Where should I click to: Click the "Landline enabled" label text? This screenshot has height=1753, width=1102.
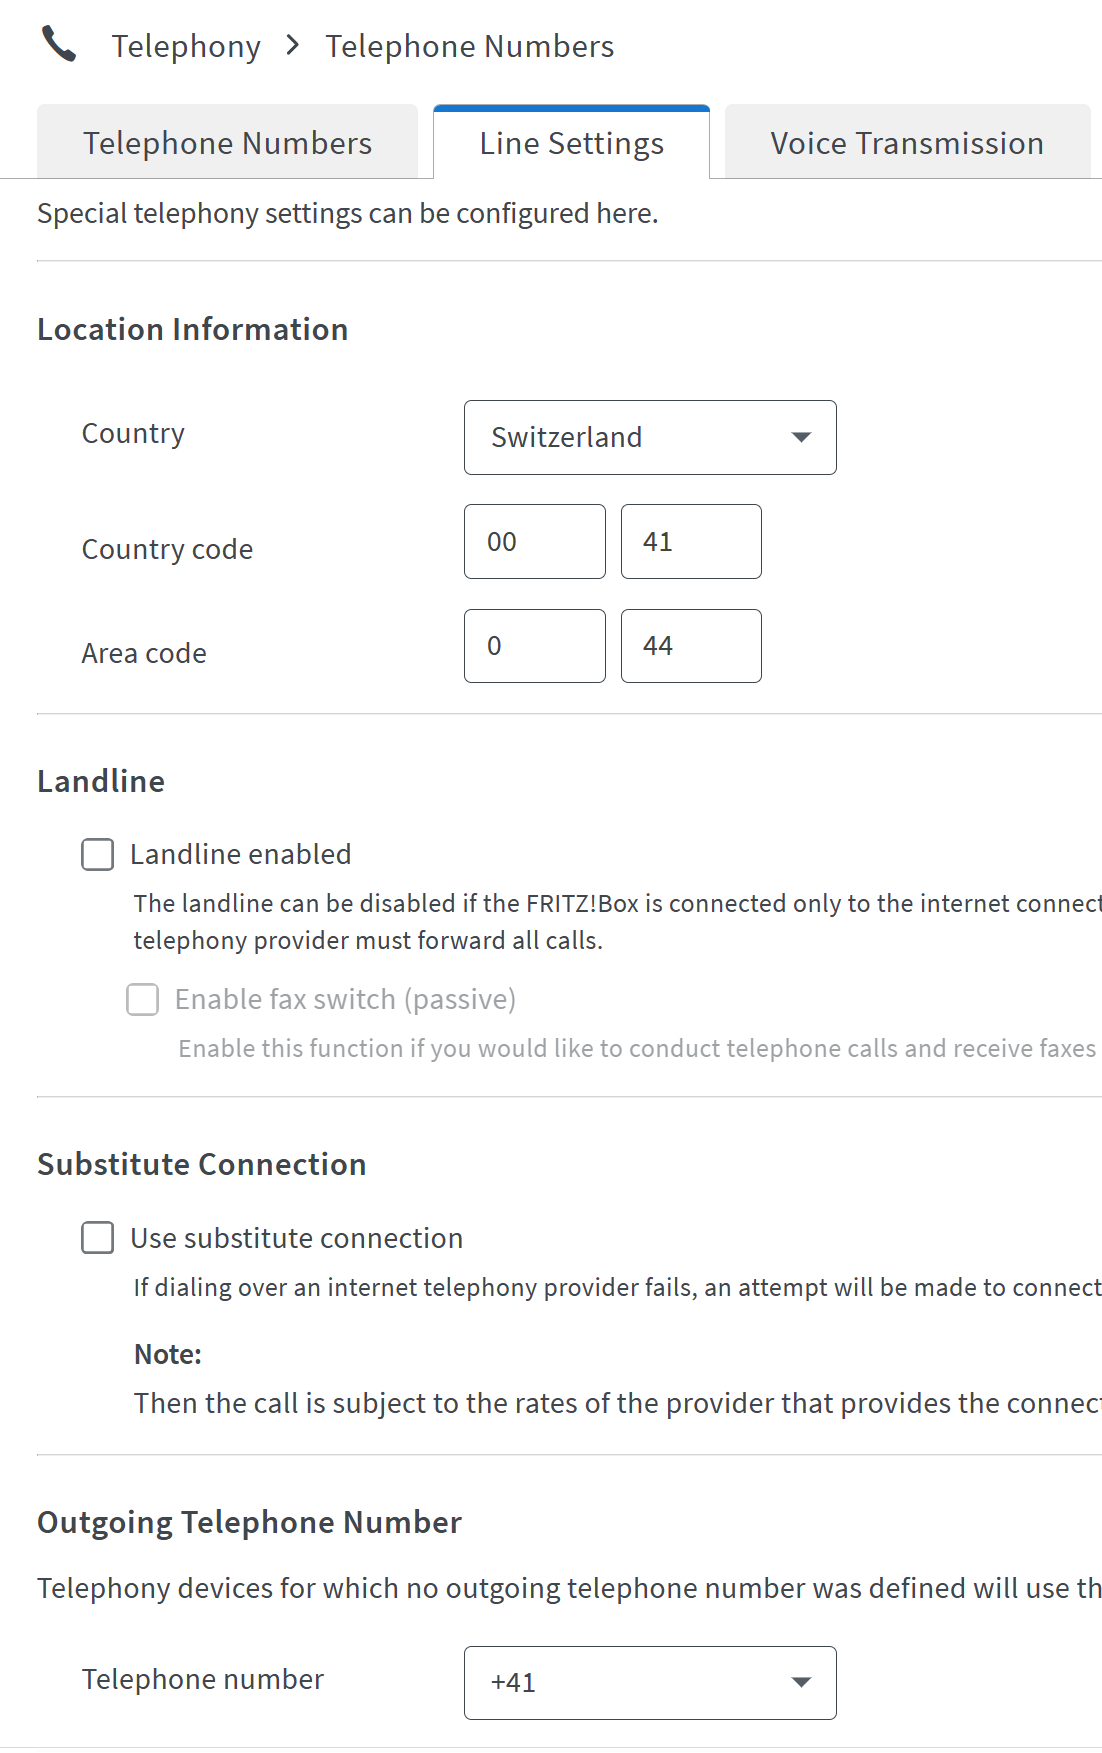[x=241, y=854]
